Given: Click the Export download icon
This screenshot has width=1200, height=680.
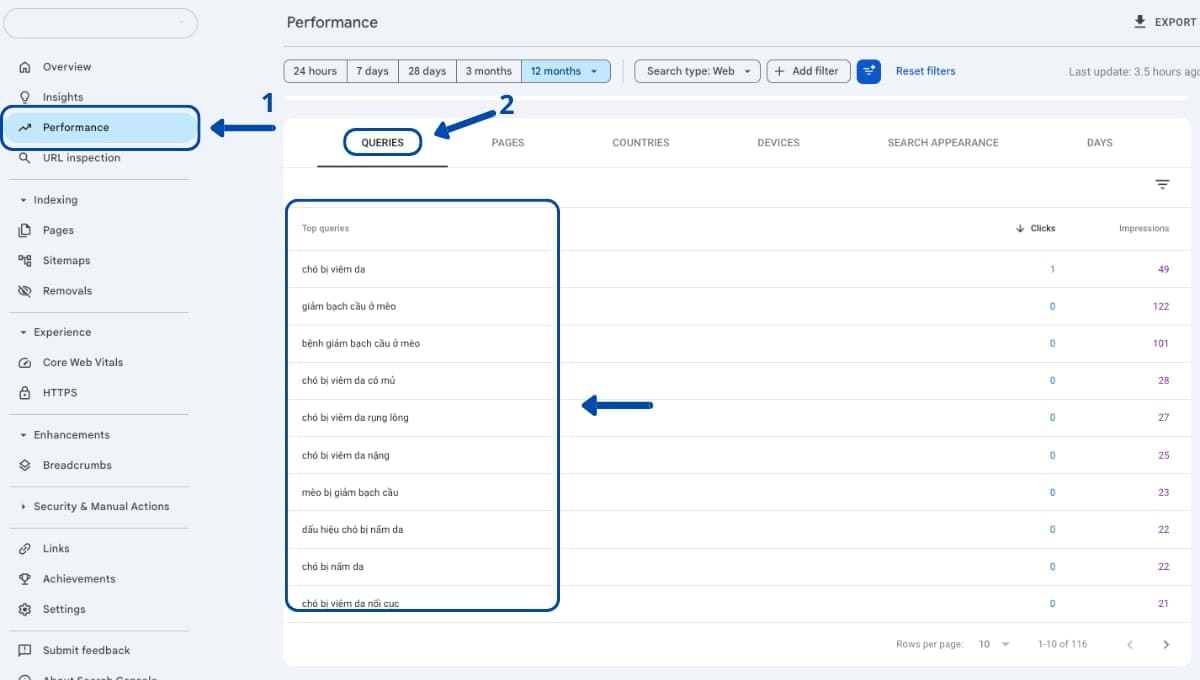Looking at the screenshot, I should point(1139,22).
